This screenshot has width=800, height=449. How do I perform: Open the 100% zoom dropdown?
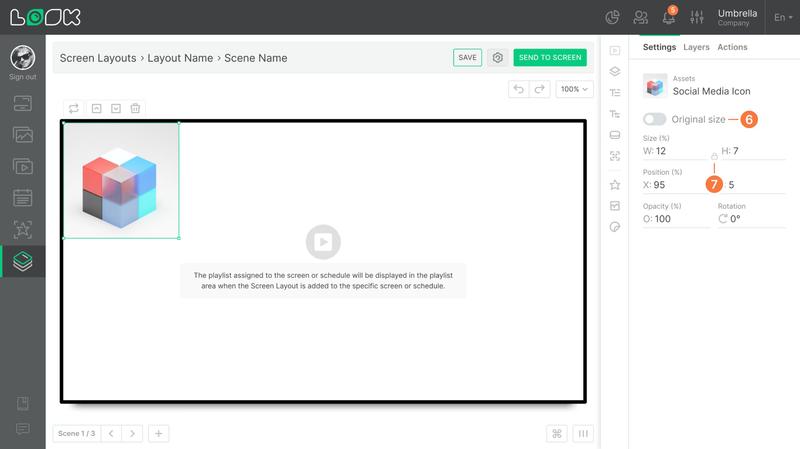[x=574, y=89]
